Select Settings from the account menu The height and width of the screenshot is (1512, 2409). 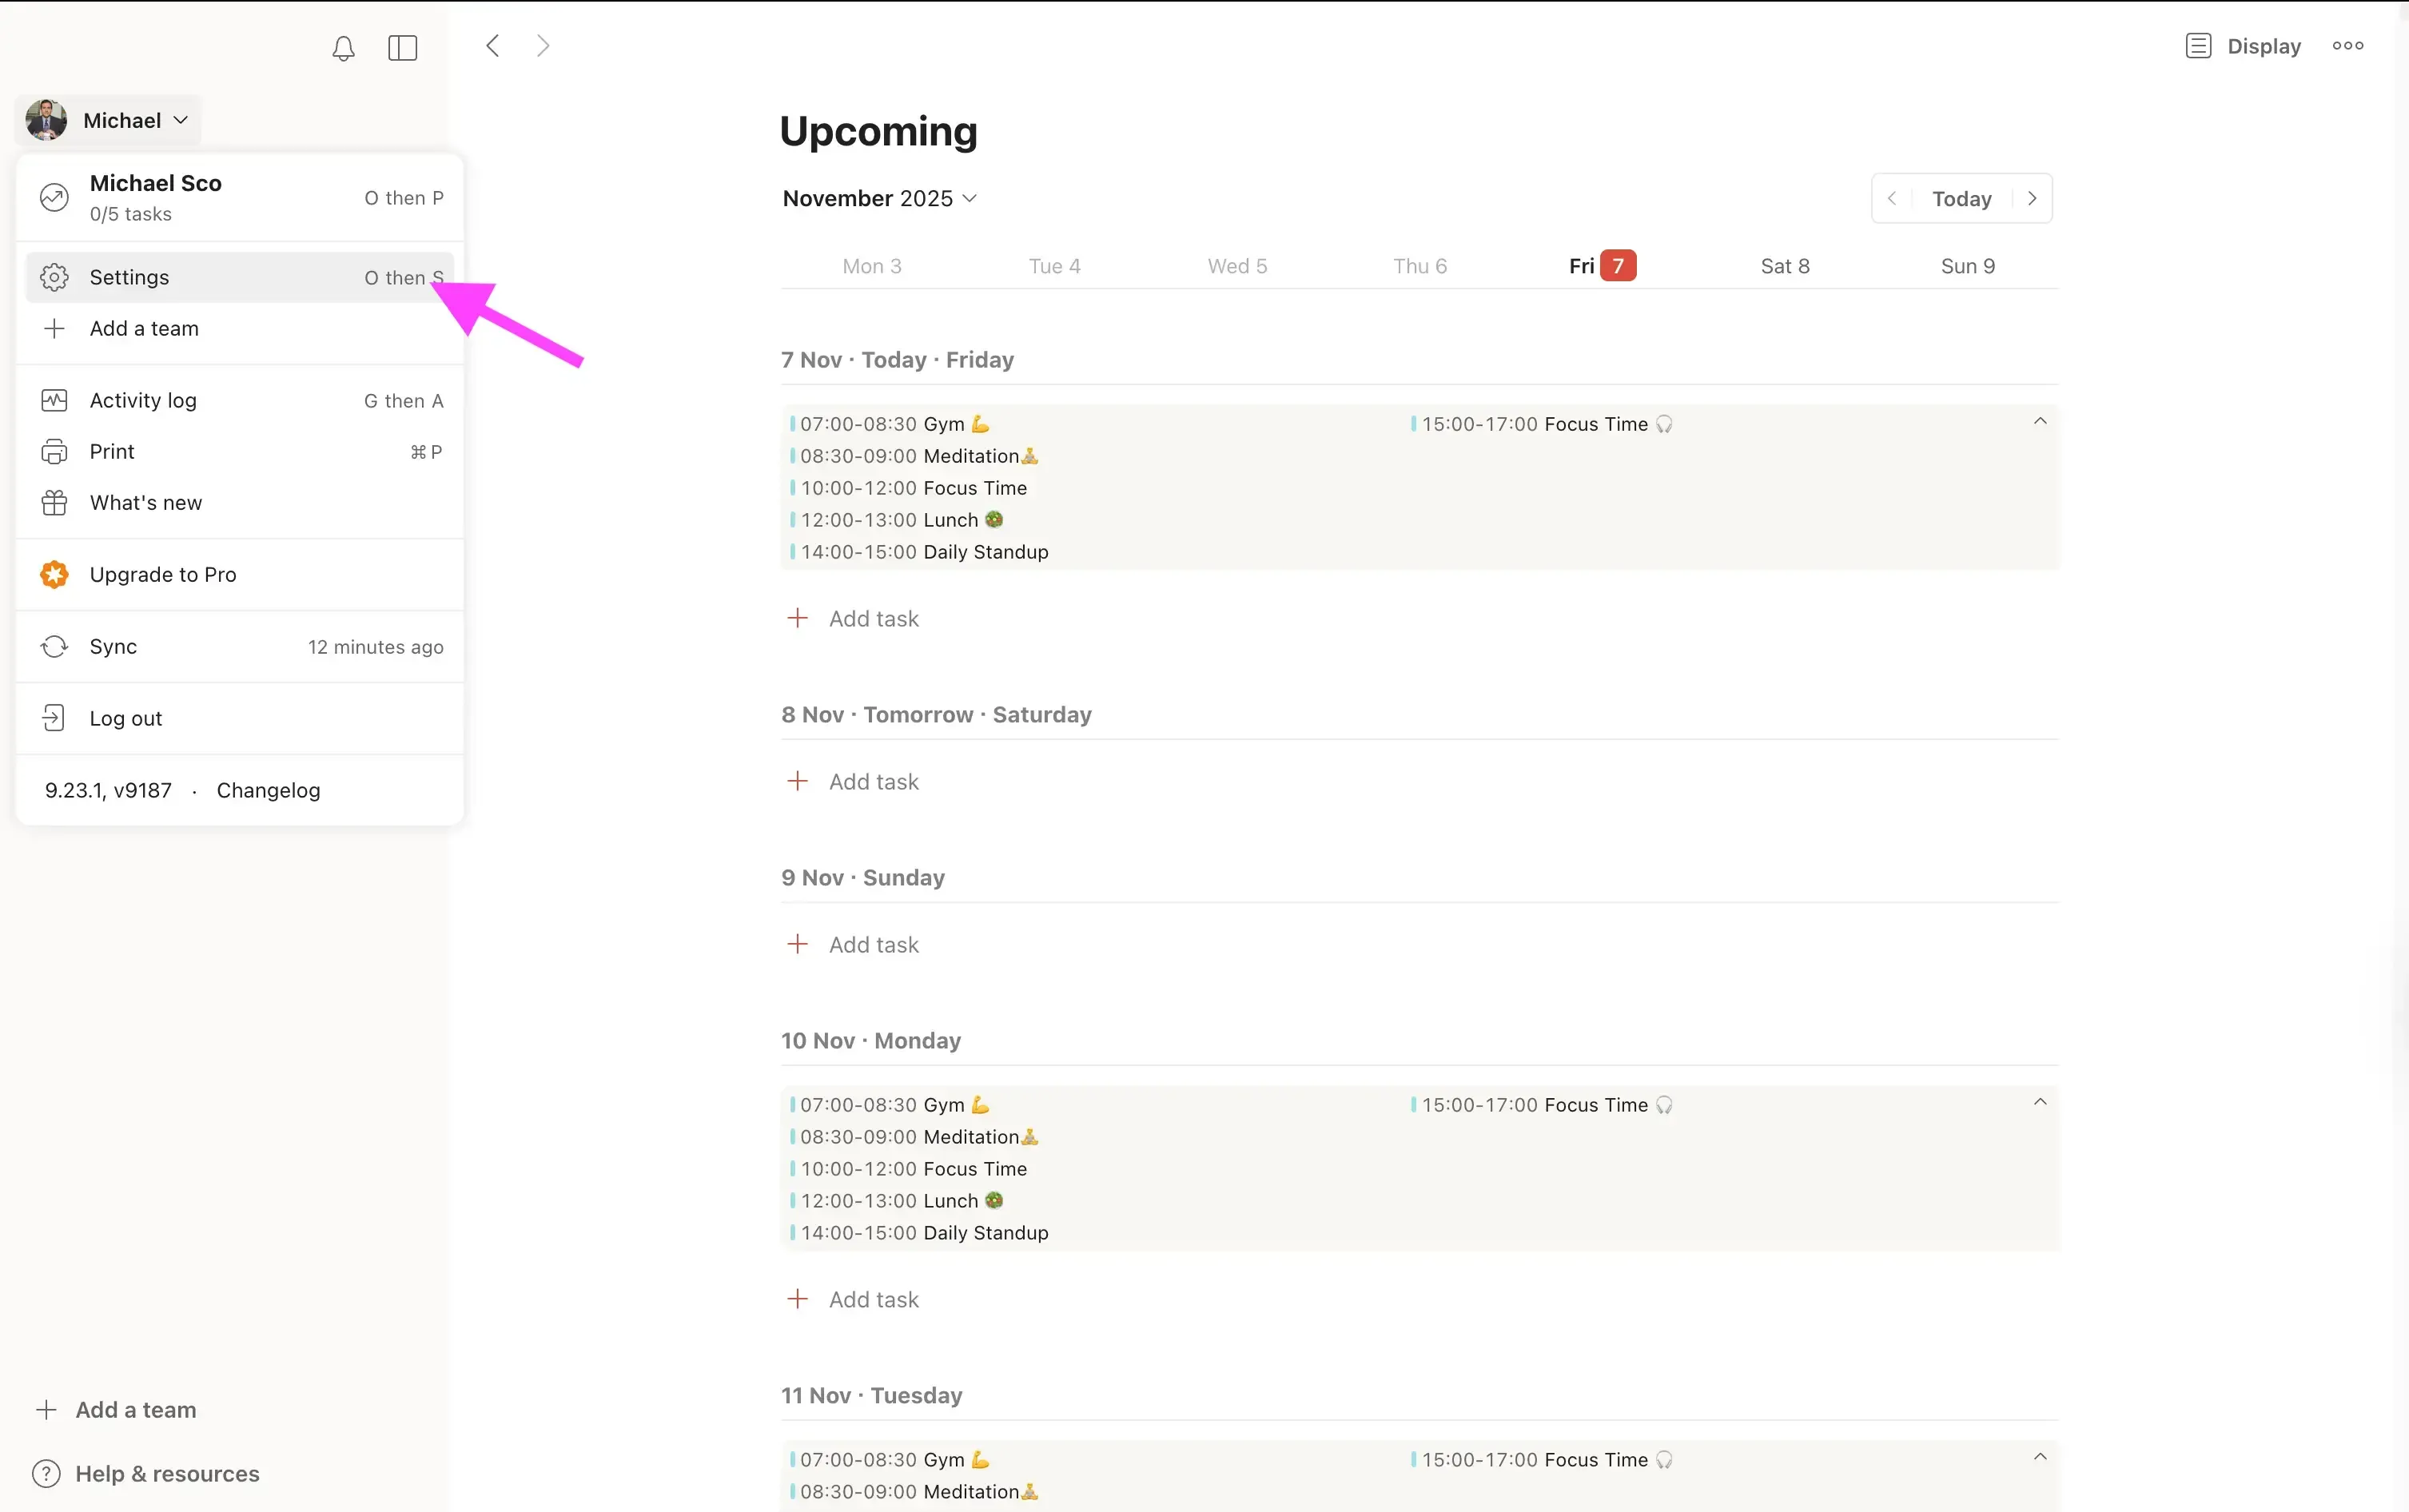130,277
